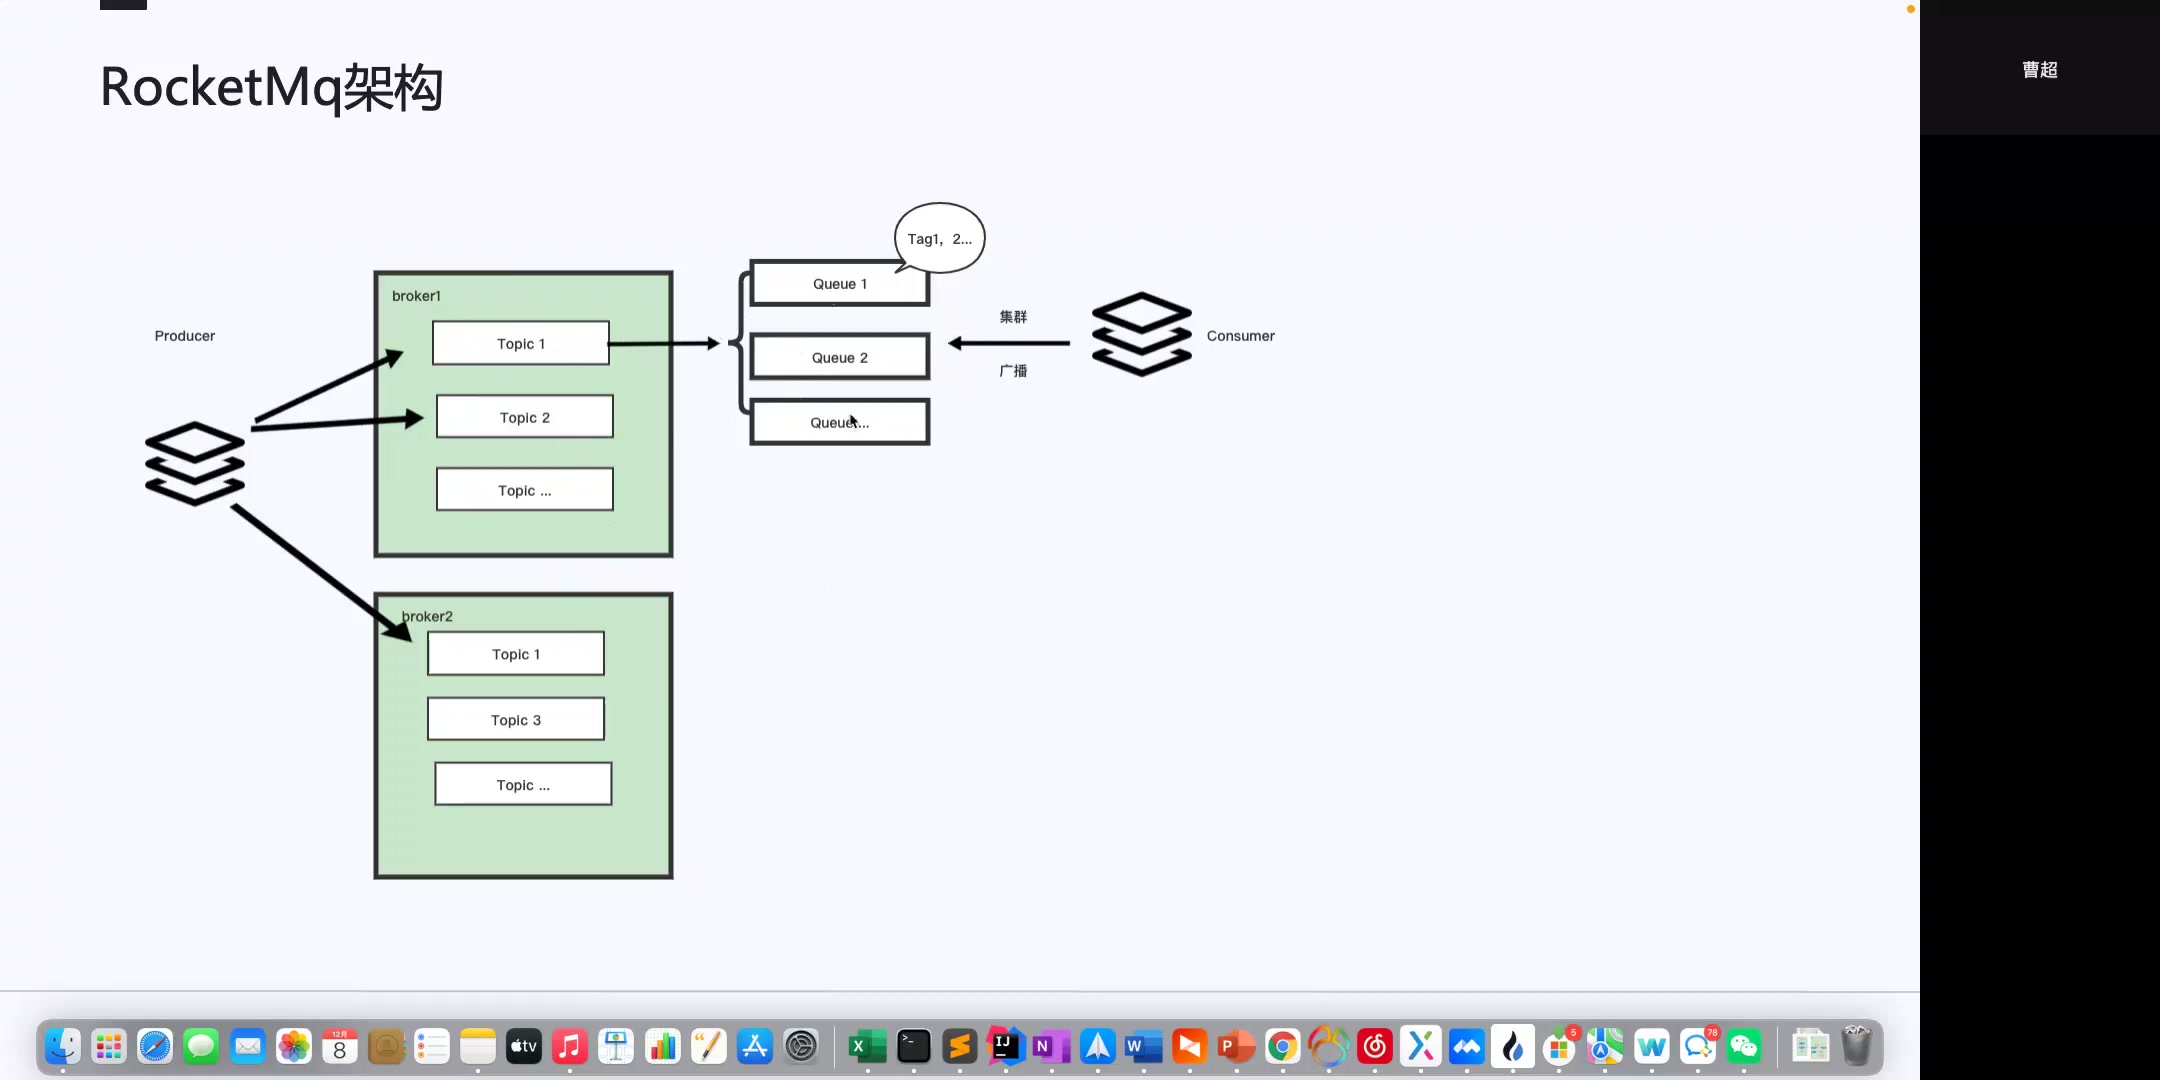Screen dimensions: 2160x1080
Task: Open Launchpad in the dock
Action: (x=109, y=1047)
